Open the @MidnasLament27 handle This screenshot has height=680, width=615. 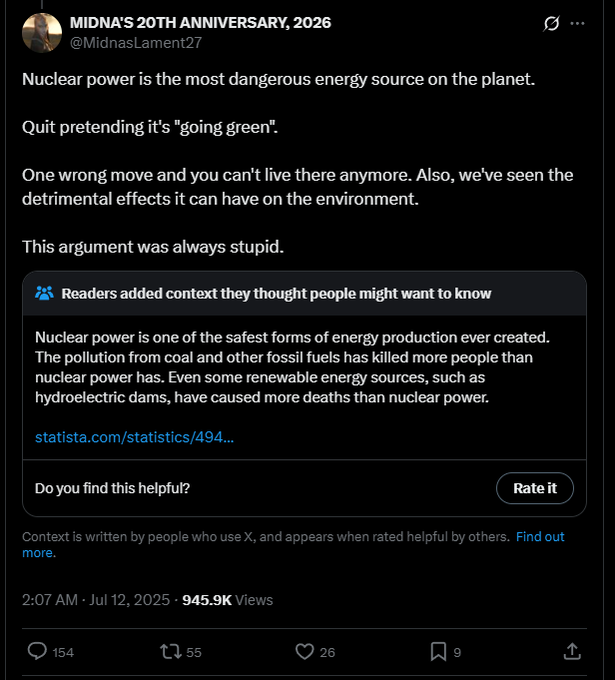135,41
